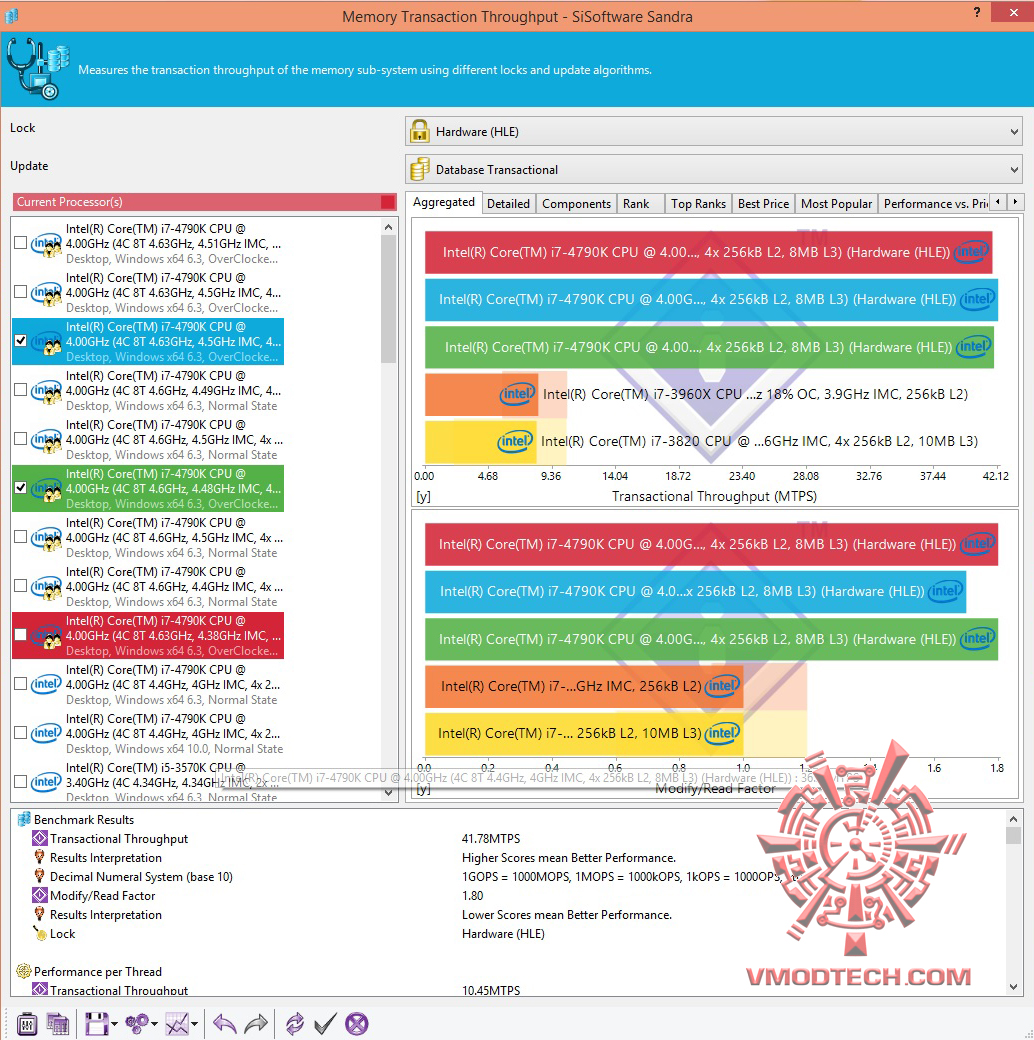Click the chart graph toolbar icon

click(177, 1024)
